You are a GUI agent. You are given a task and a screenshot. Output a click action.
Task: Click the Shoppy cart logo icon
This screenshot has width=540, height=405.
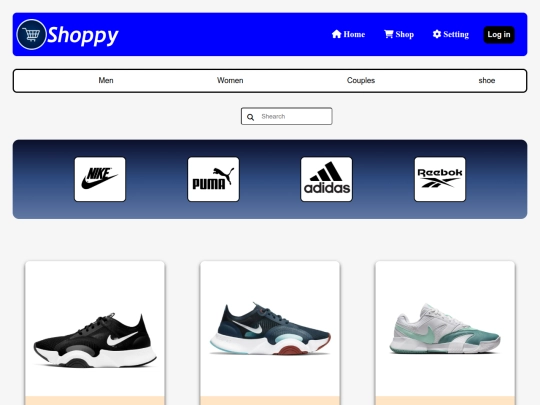[x=31, y=34]
